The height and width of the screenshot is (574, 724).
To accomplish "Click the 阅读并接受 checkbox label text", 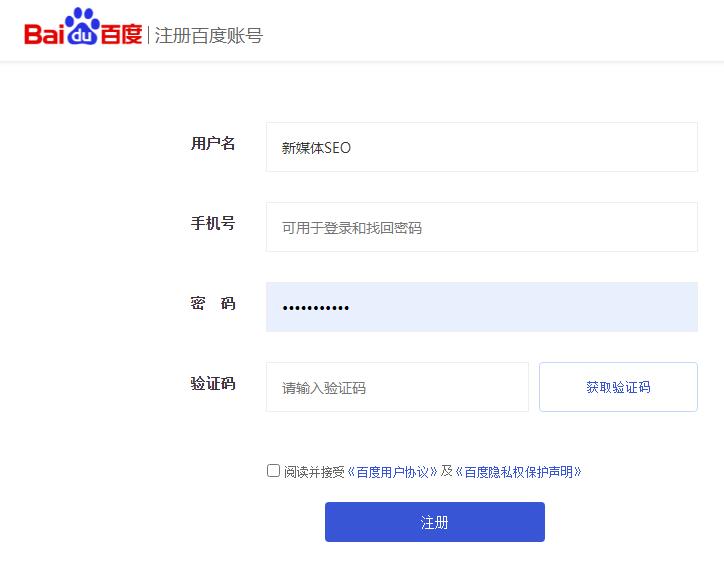I will pos(315,471).
